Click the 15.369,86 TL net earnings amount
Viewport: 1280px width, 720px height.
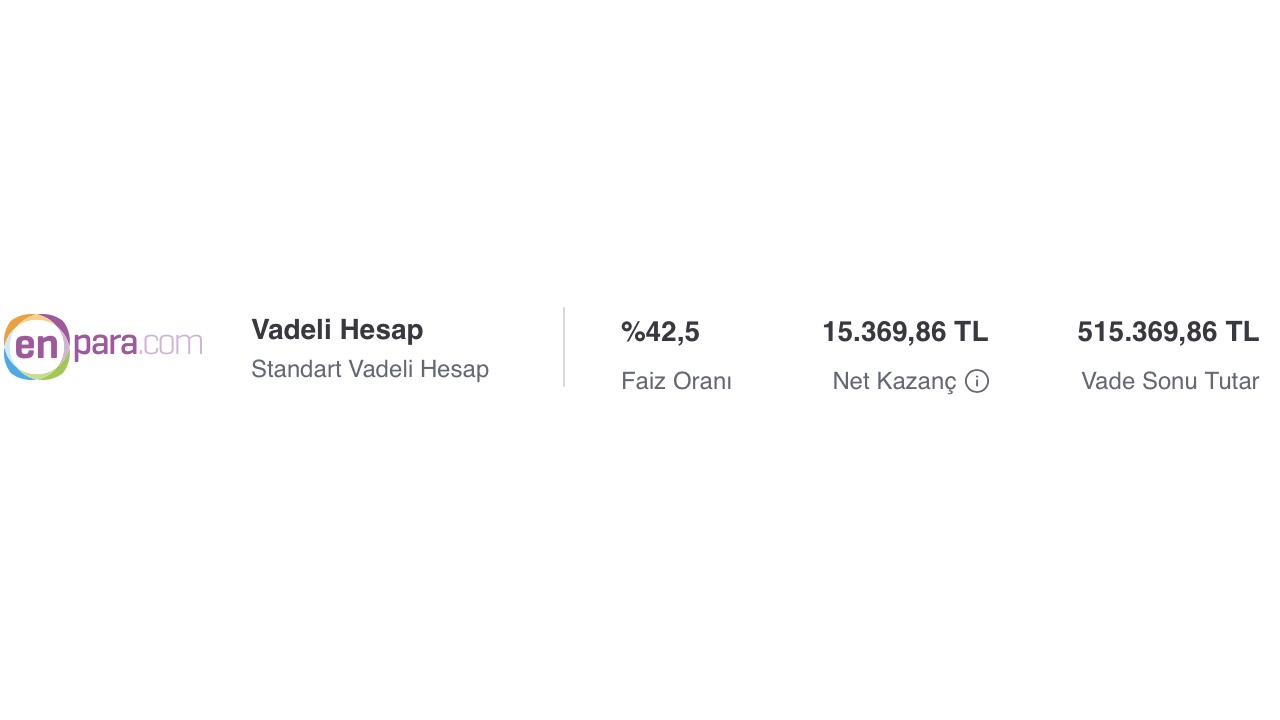(x=904, y=332)
